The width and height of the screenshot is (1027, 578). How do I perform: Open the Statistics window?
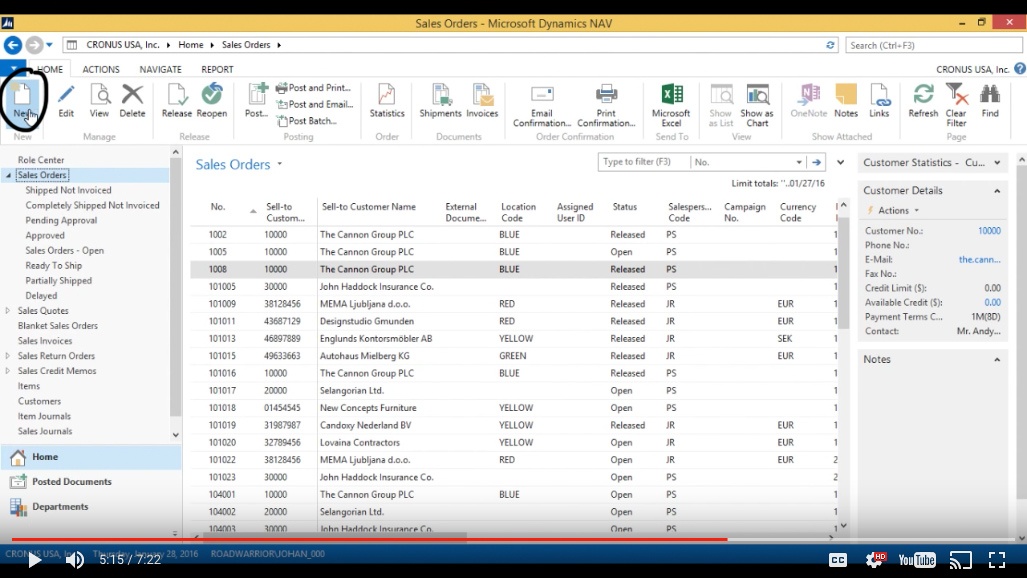(x=387, y=104)
